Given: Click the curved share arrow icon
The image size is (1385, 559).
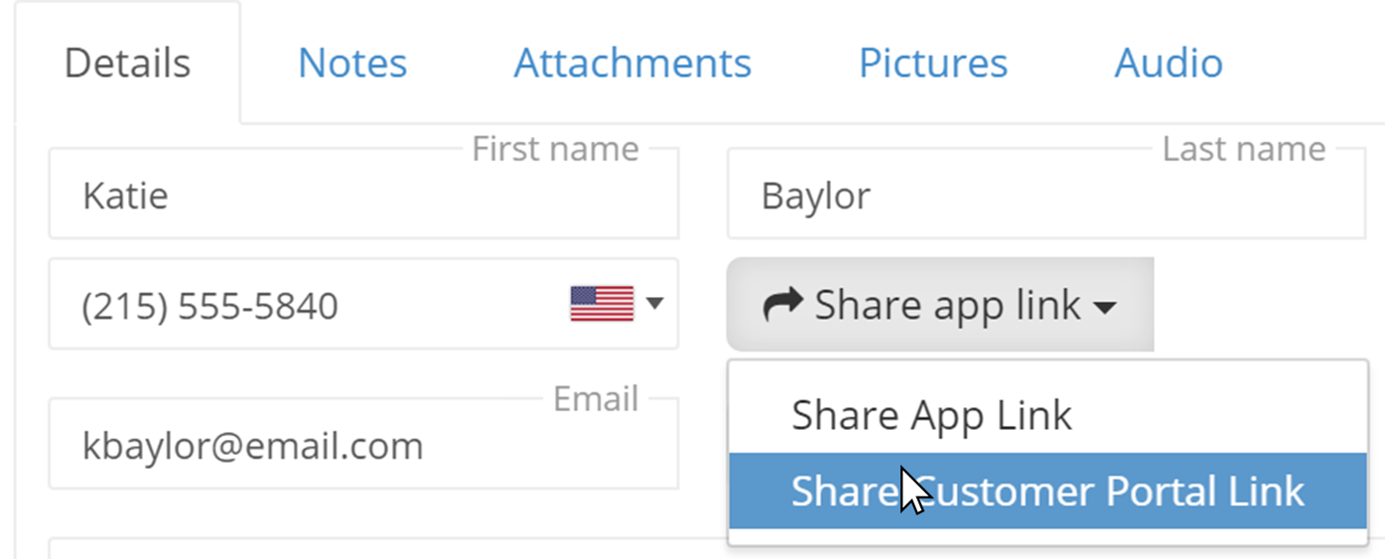Looking at the screenshot, I should click(783, 304).
